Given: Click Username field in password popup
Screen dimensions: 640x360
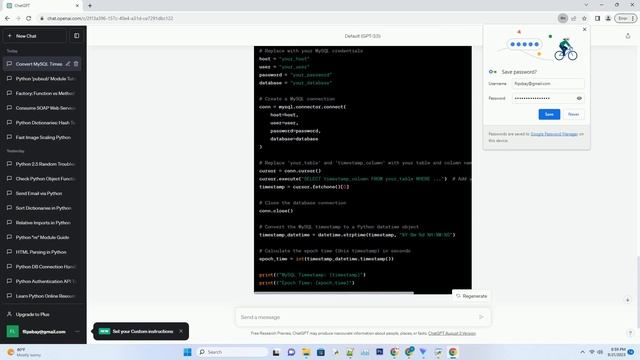Looking at the screenshot, I should tap(548, 84).
